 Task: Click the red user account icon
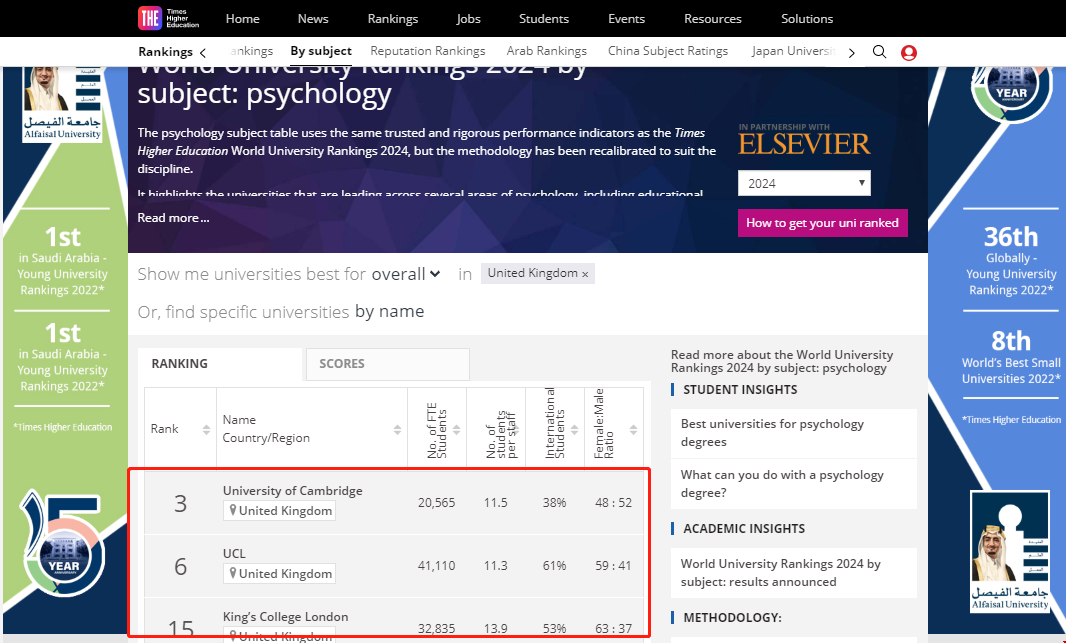coord(908,53)
